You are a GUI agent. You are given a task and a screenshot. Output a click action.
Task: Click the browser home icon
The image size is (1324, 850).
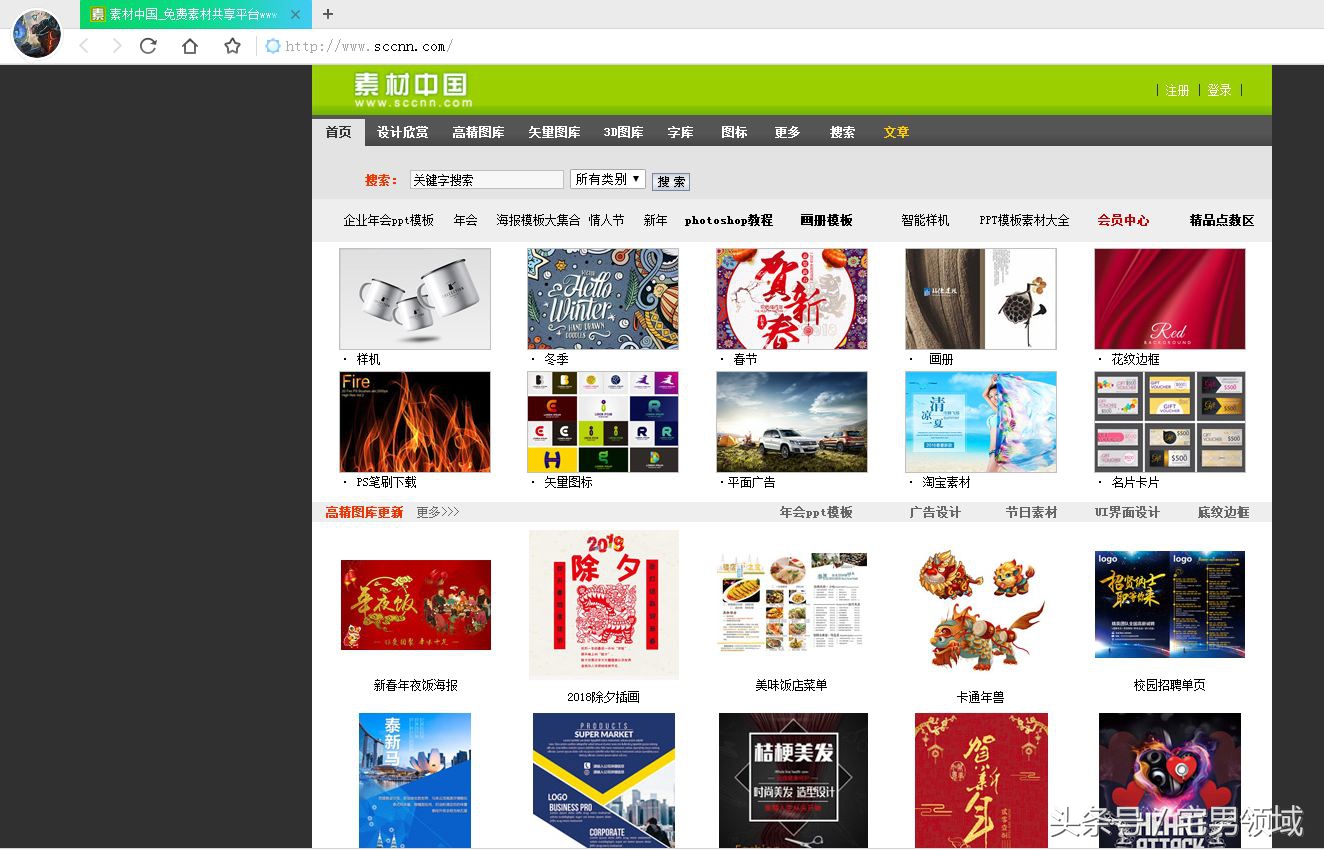[189, 45]
